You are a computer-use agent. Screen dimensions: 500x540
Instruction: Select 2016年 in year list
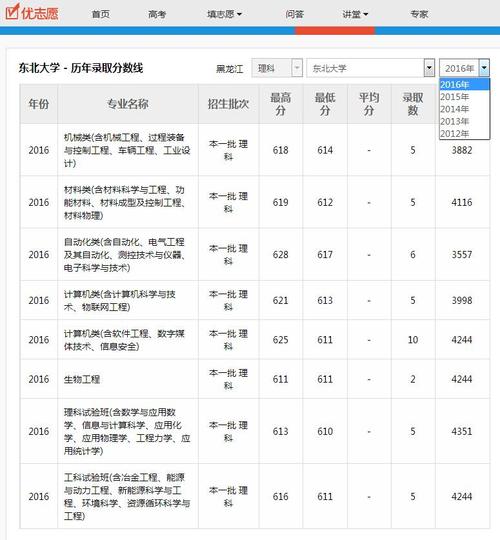click(464, 84)
